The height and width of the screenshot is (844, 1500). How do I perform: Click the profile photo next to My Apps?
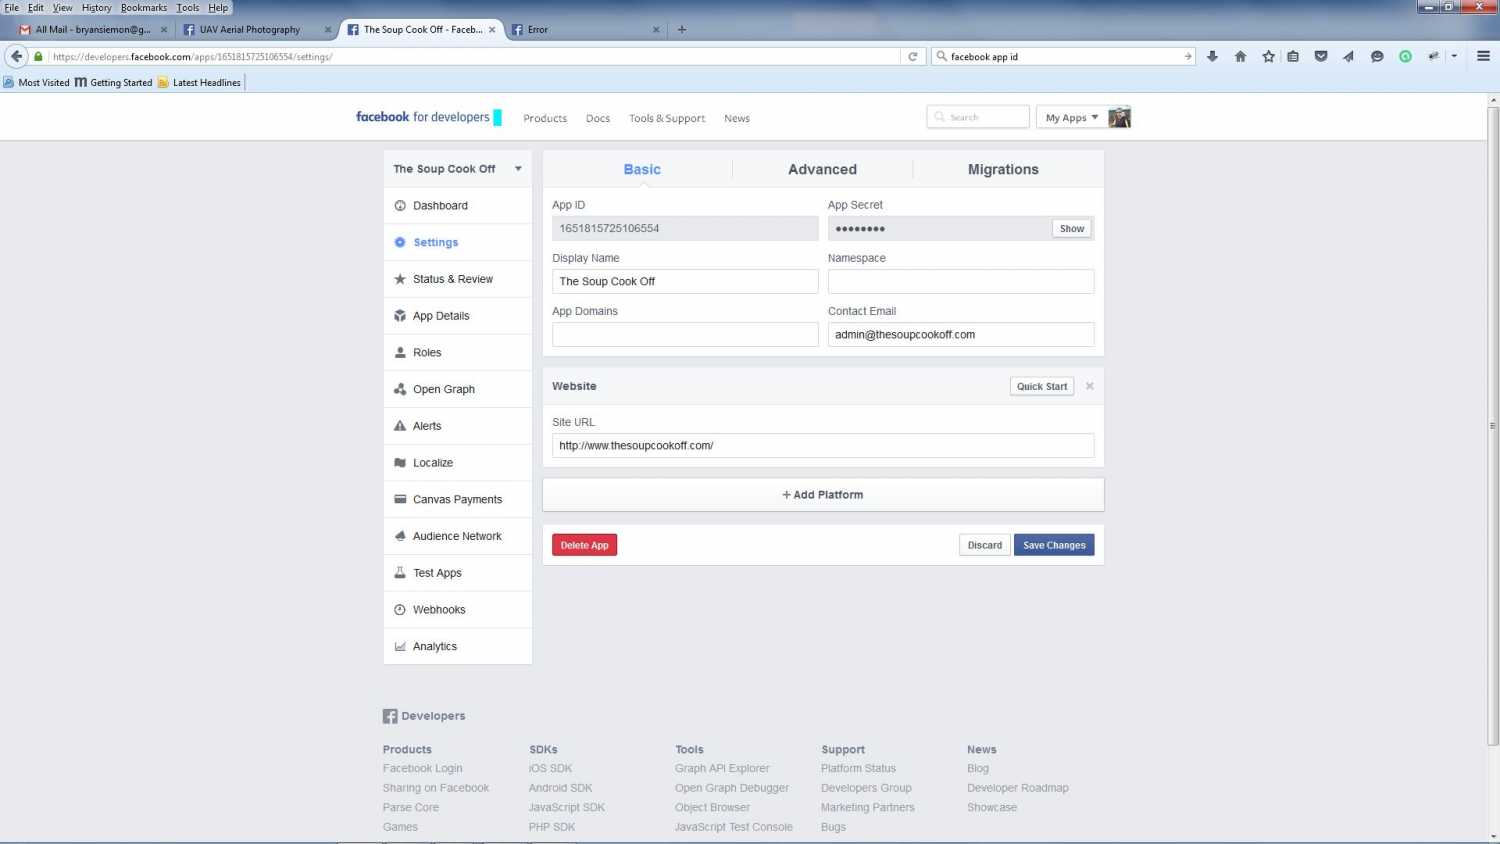[1120, 117]
